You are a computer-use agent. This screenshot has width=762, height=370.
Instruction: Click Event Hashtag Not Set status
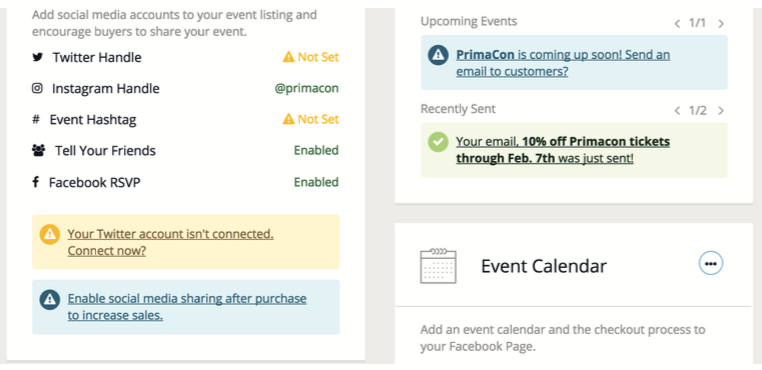pos(311,119)
